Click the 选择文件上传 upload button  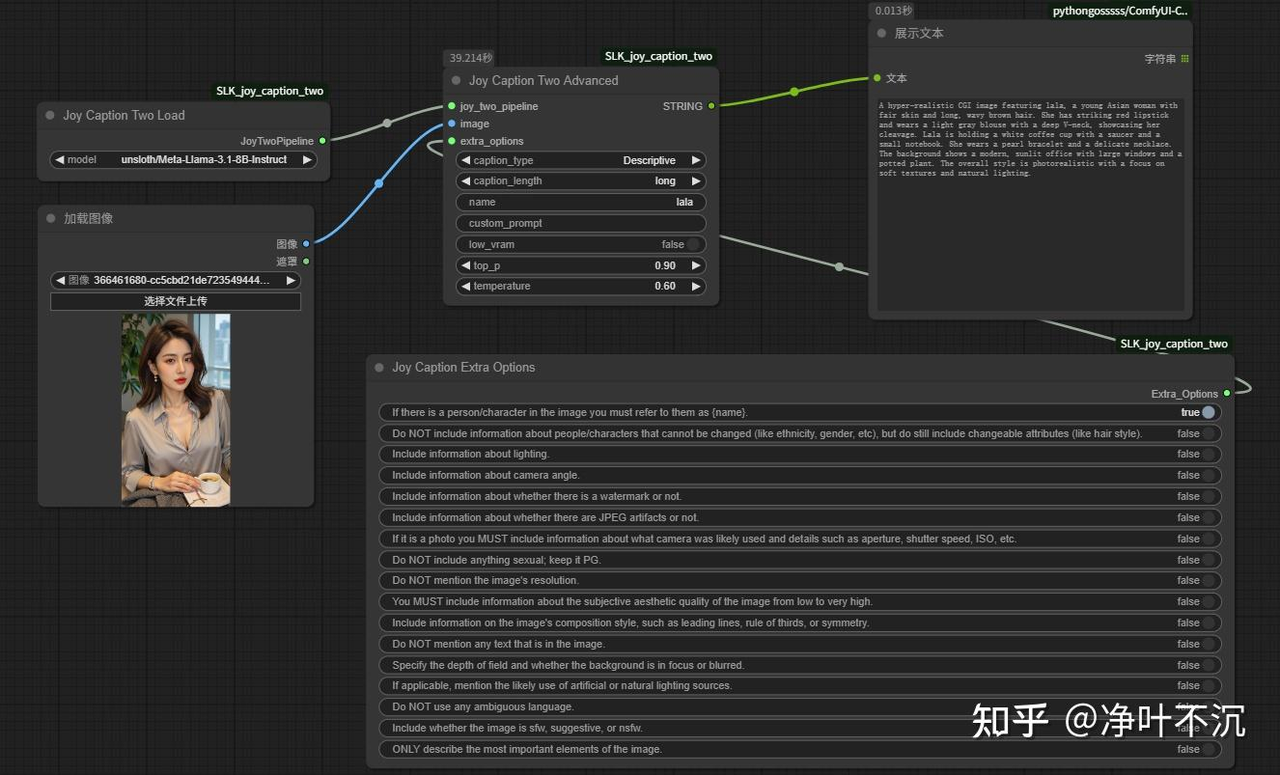pyautogui.click(x=175, y=301)
